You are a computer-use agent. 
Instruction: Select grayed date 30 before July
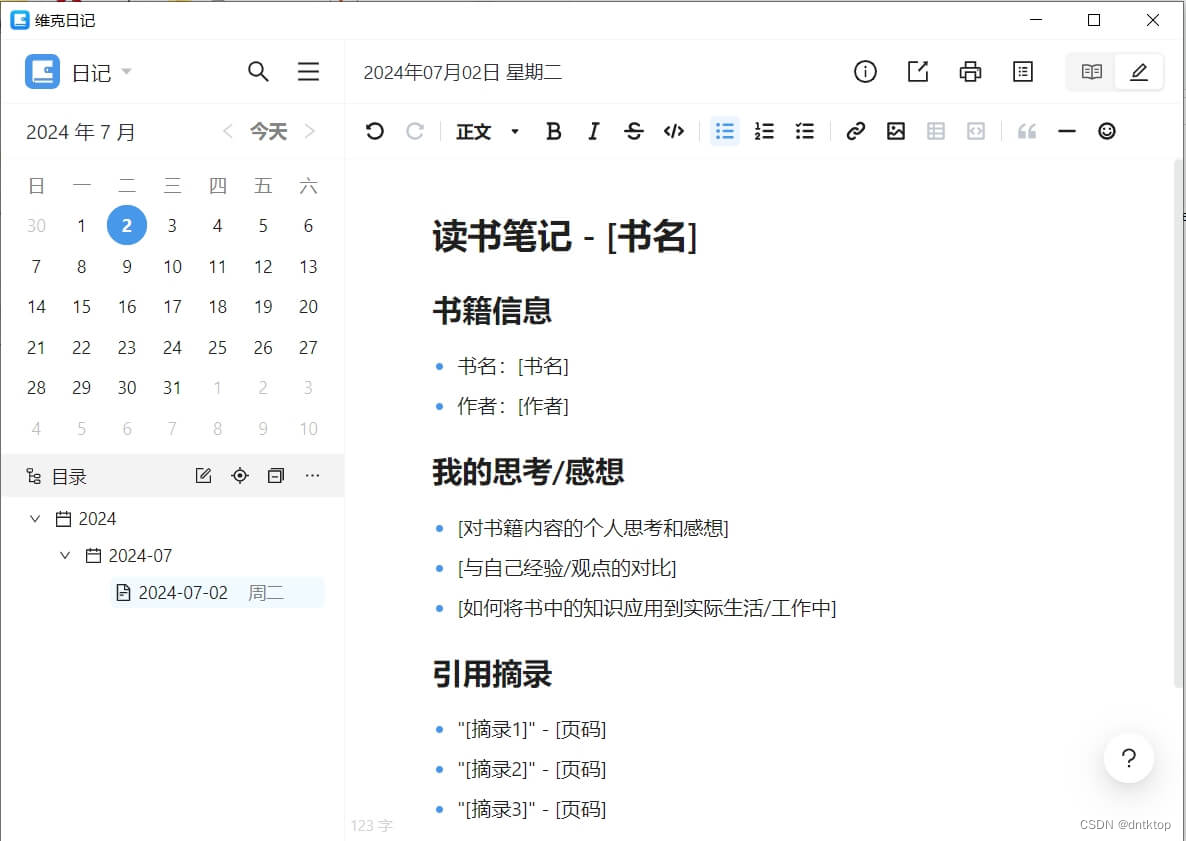[x=36, y=226]
